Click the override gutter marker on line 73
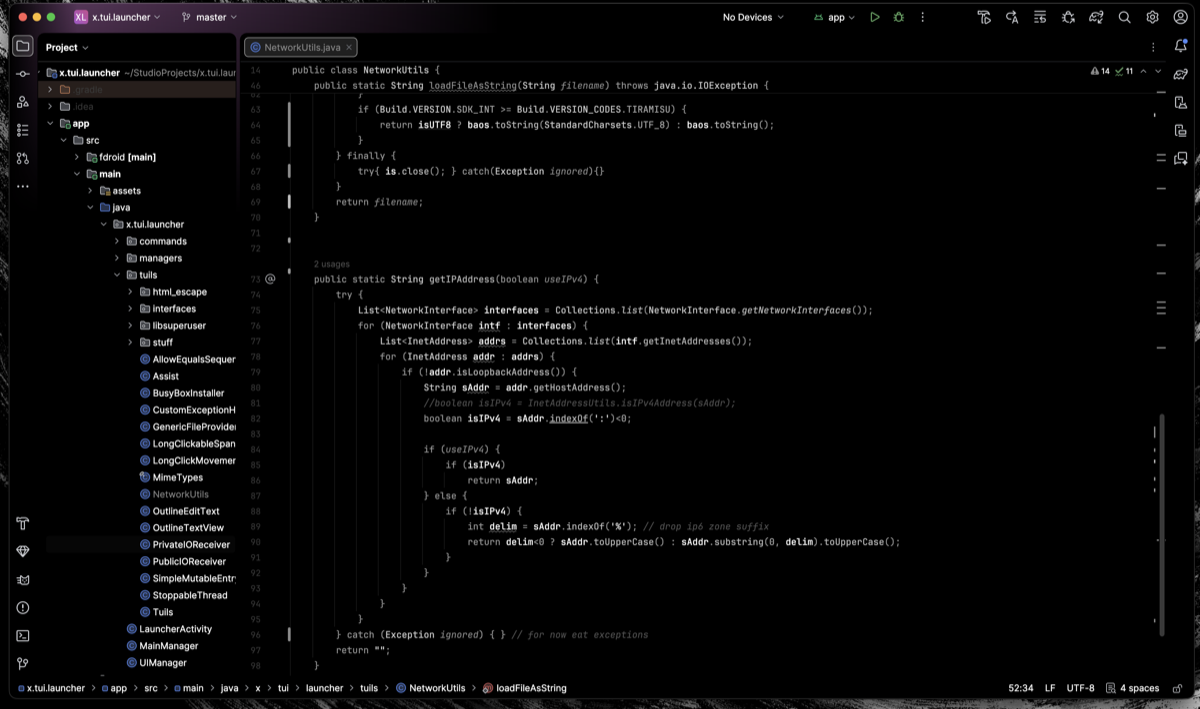Viewport: 1200px width, 709px height. click(270, 279)
